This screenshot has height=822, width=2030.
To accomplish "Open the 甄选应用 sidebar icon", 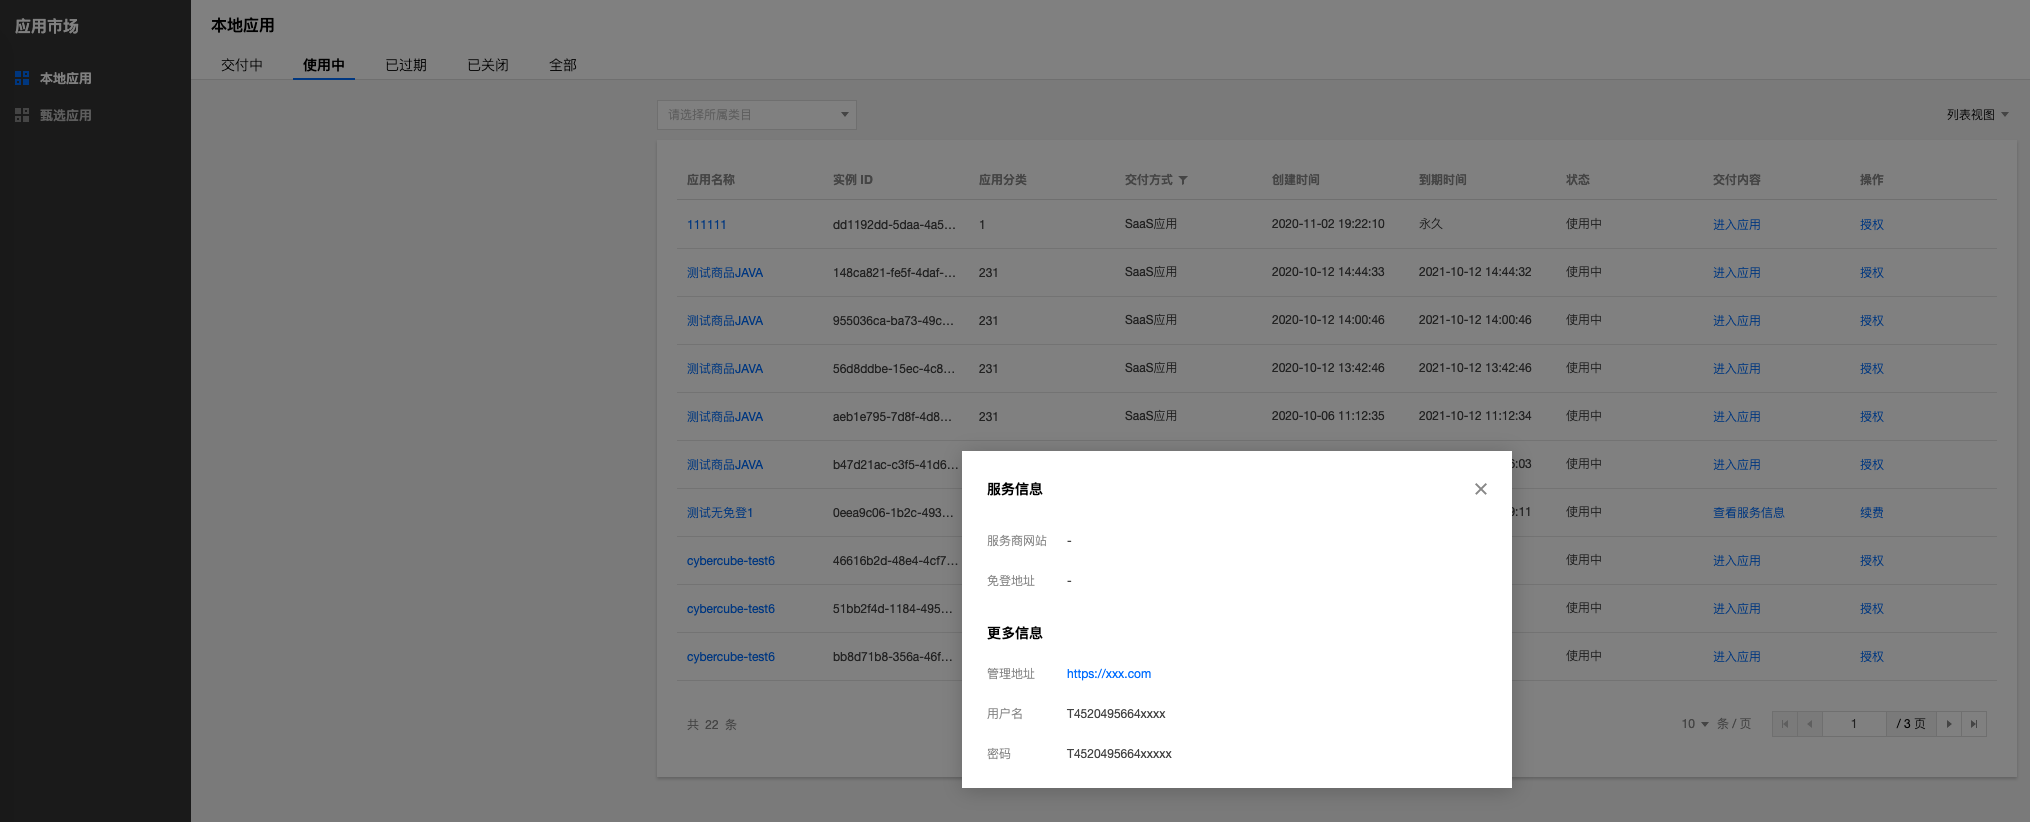I will [x=22, y=115].
